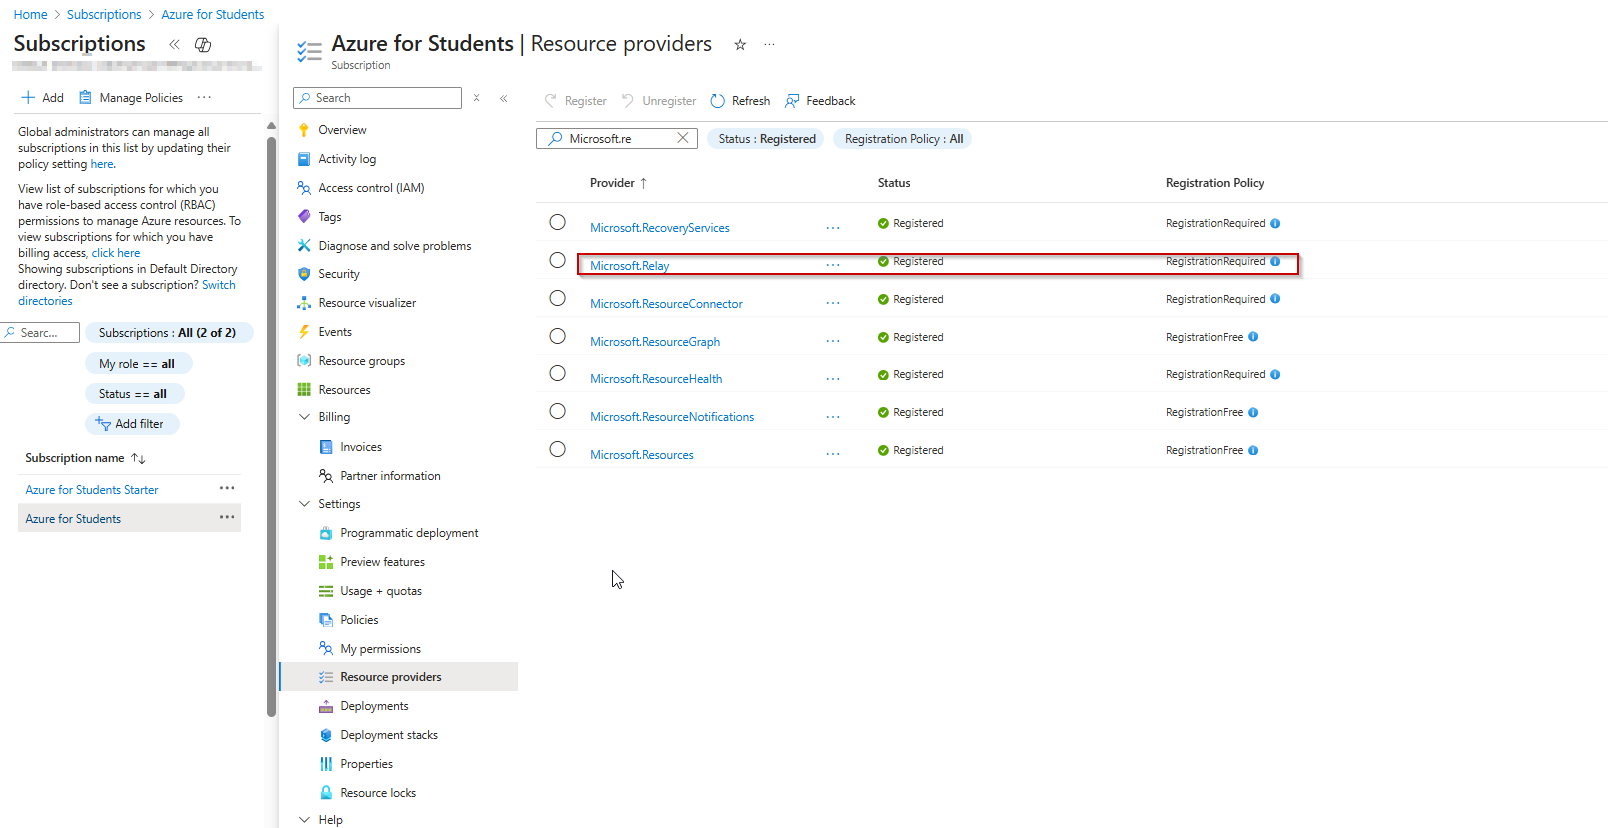Open the Status : Registered filter

[x=767, y=139]
